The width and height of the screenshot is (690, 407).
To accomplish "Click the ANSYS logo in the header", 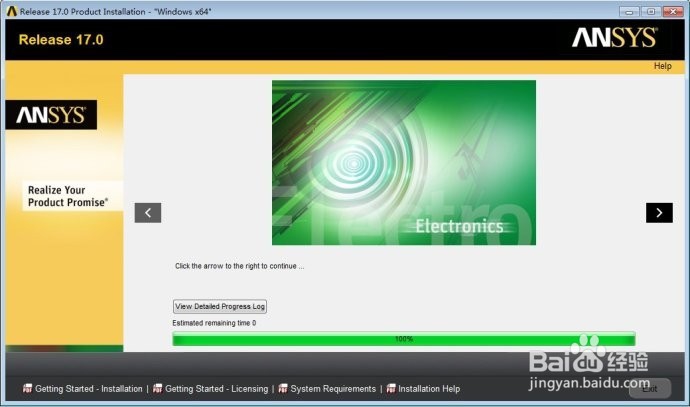I will click(614, 37).
